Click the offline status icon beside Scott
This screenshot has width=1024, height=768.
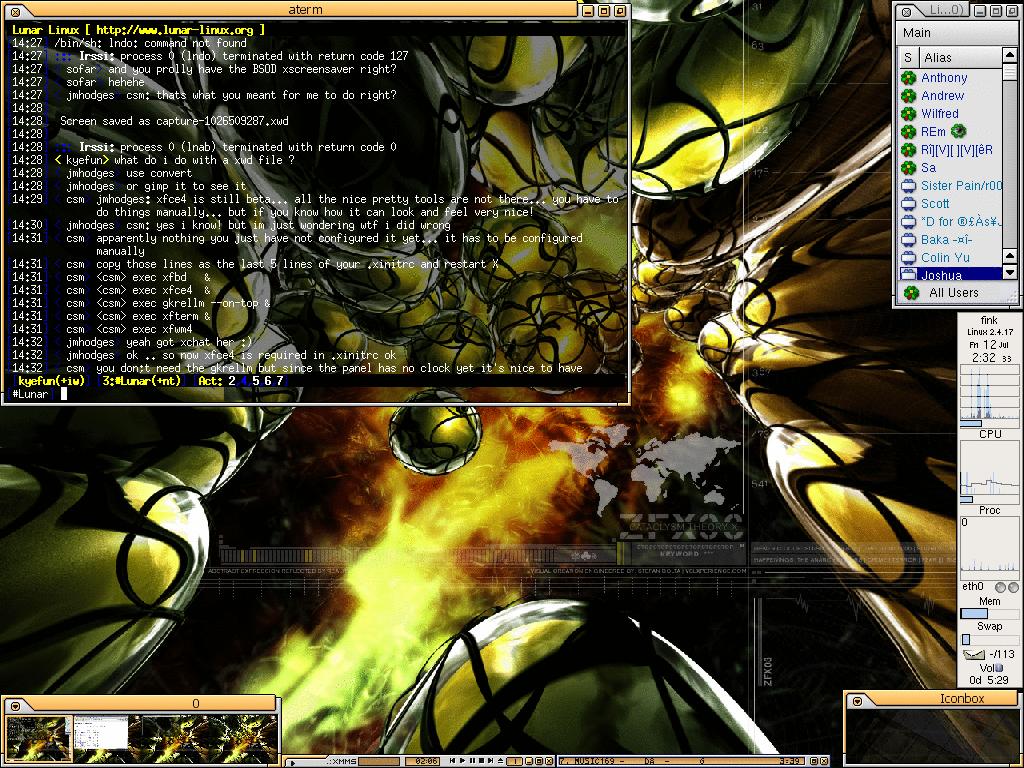(x=908, y=204)
